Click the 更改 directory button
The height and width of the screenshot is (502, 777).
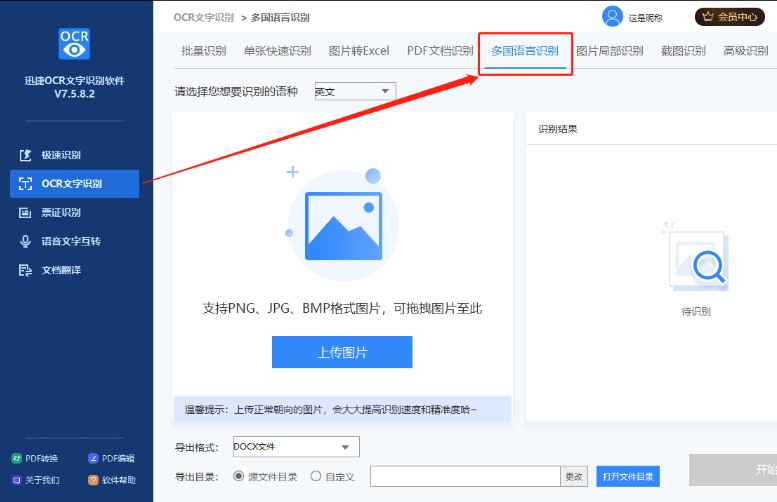(x=574, y=477)
